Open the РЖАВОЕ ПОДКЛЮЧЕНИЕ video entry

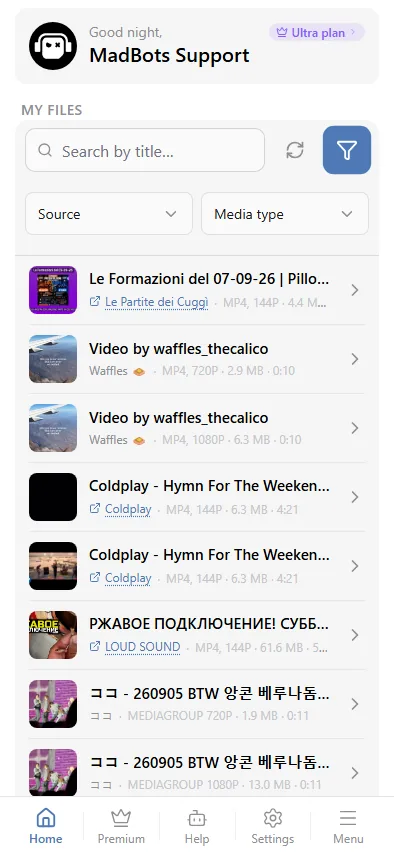coord(197,635)
